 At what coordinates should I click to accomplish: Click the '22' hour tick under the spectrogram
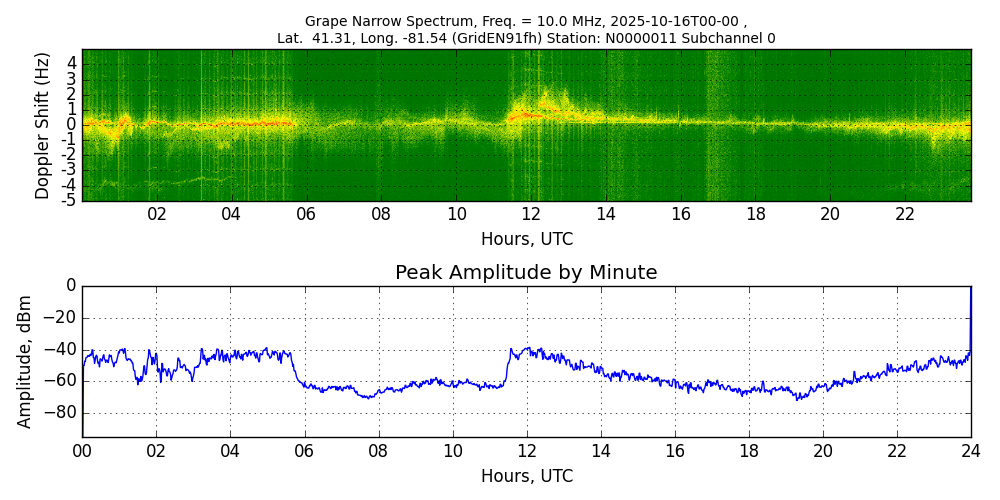pos(905,214)
